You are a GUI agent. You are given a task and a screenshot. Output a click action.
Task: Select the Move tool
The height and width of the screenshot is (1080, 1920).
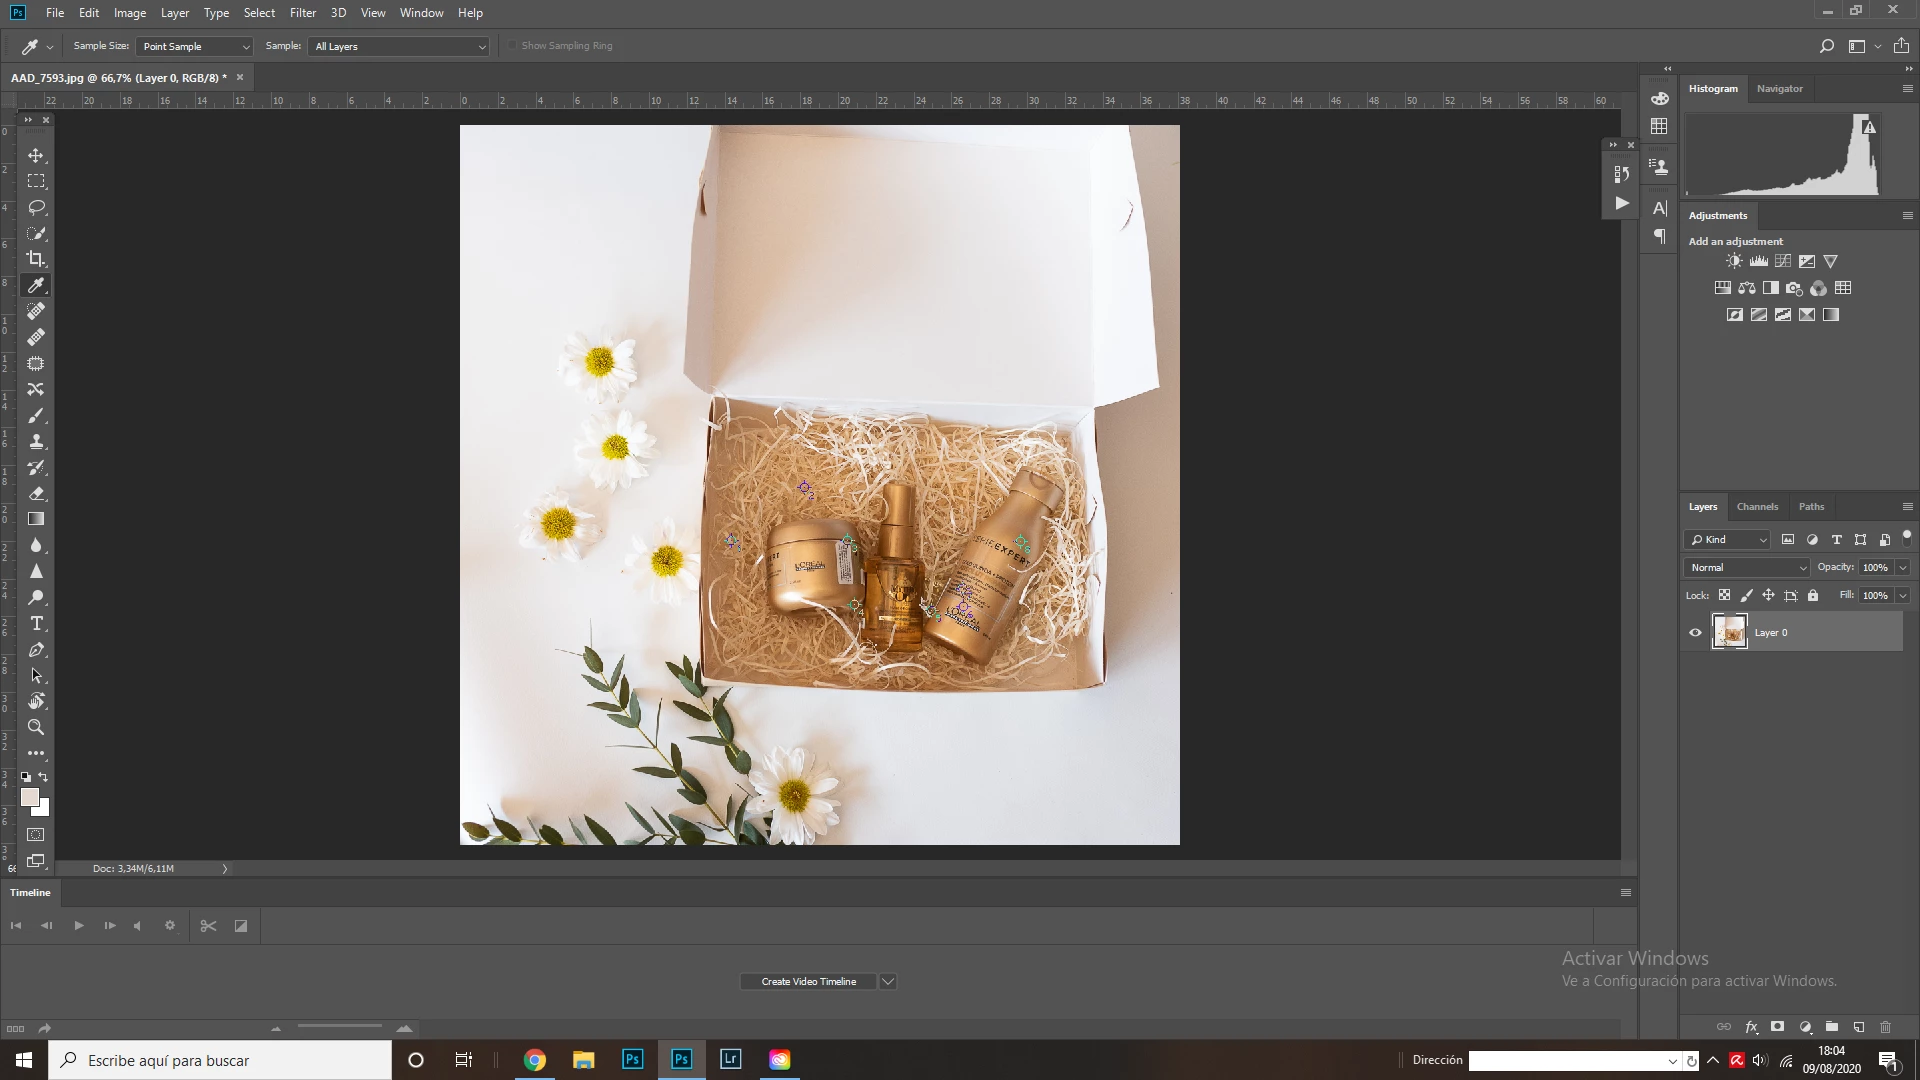36,156
